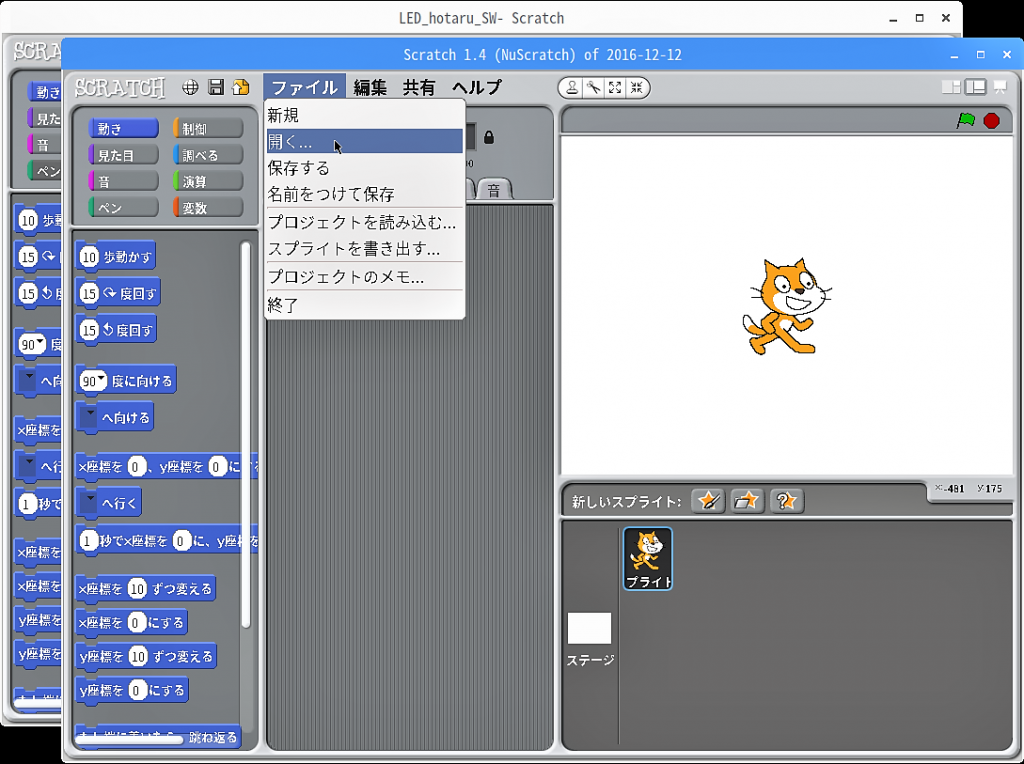Select the 見た目 block category
The image size is (1024, 764).
tap(123, 155)
